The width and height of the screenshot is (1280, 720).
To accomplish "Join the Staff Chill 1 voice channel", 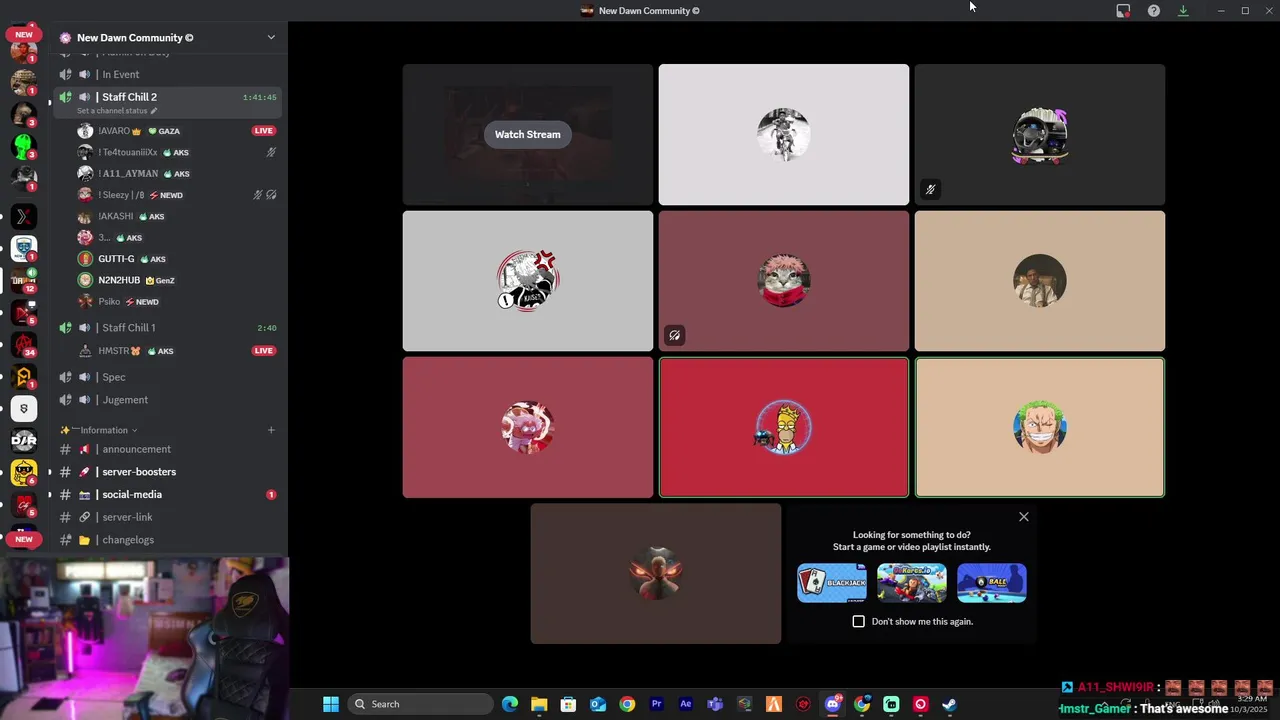I will tap(167, 328).
